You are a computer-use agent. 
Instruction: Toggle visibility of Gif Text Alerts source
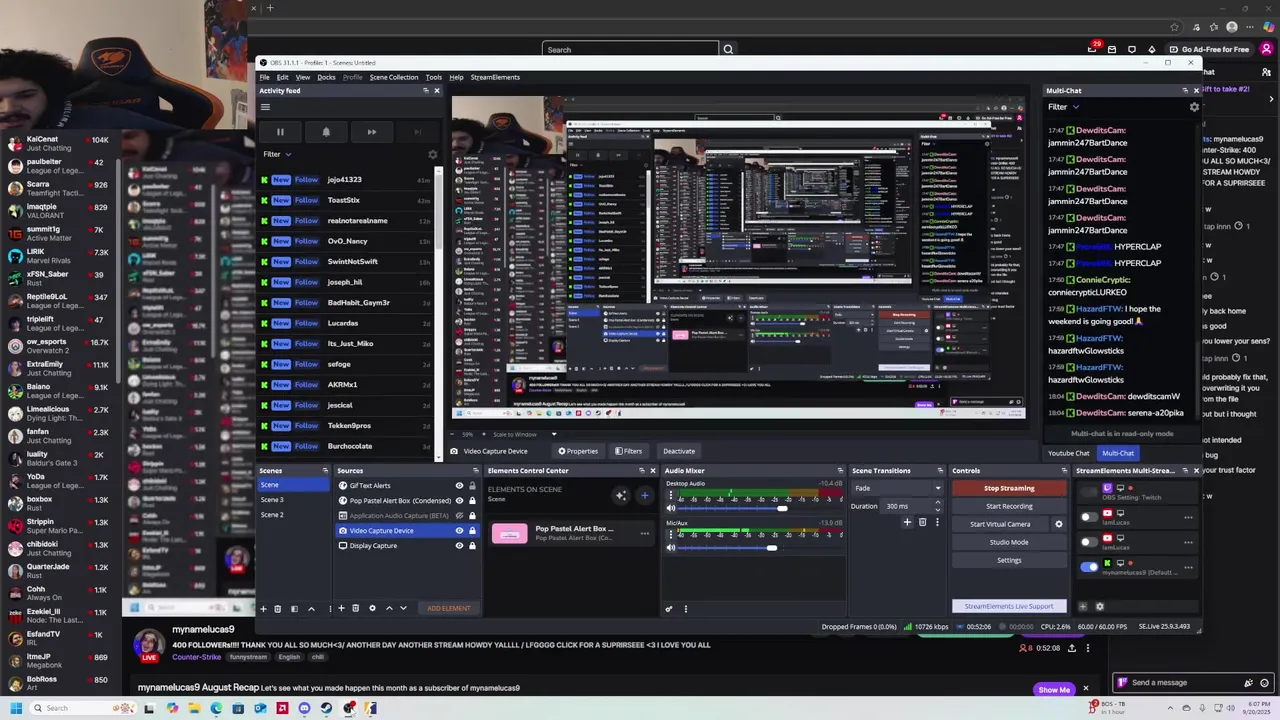tap(459, 486)
